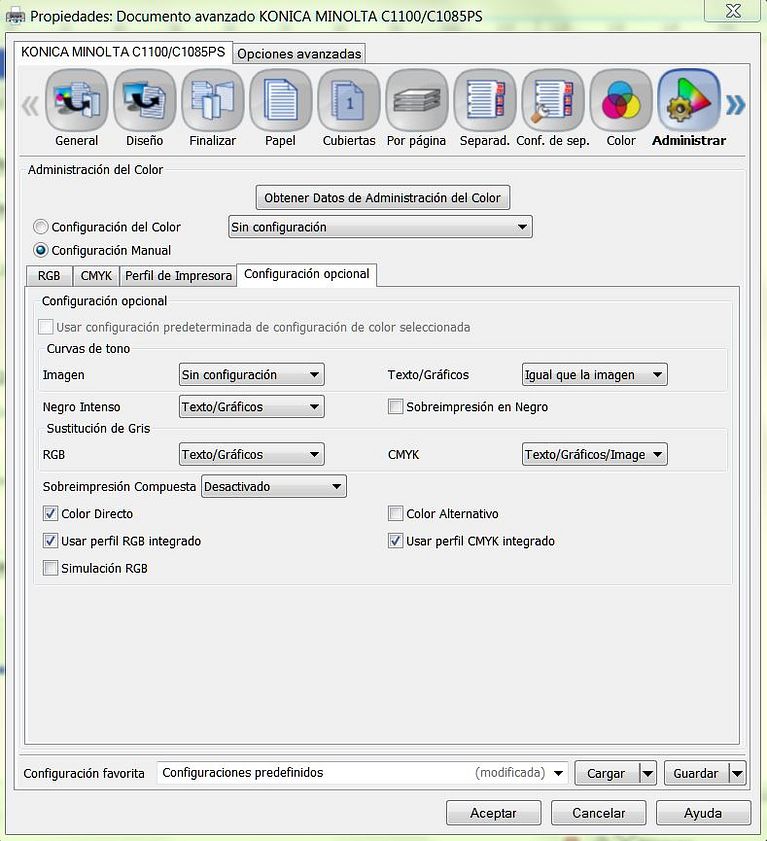This screenshot has width=767, height=841.
Task: Enable Simulación RGB checkbox
Action: click(x=50, y=568)
